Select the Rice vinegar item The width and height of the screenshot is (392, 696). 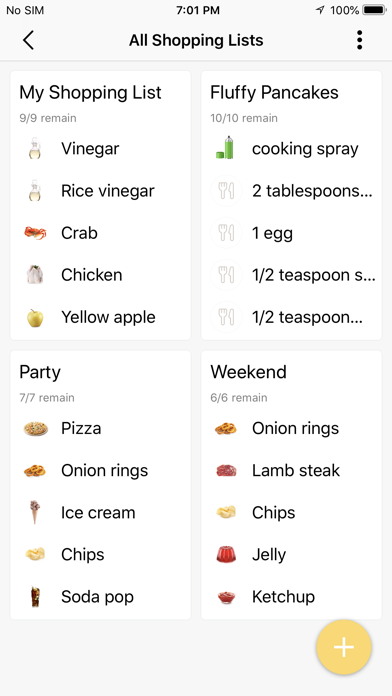[x=100, y=191]
